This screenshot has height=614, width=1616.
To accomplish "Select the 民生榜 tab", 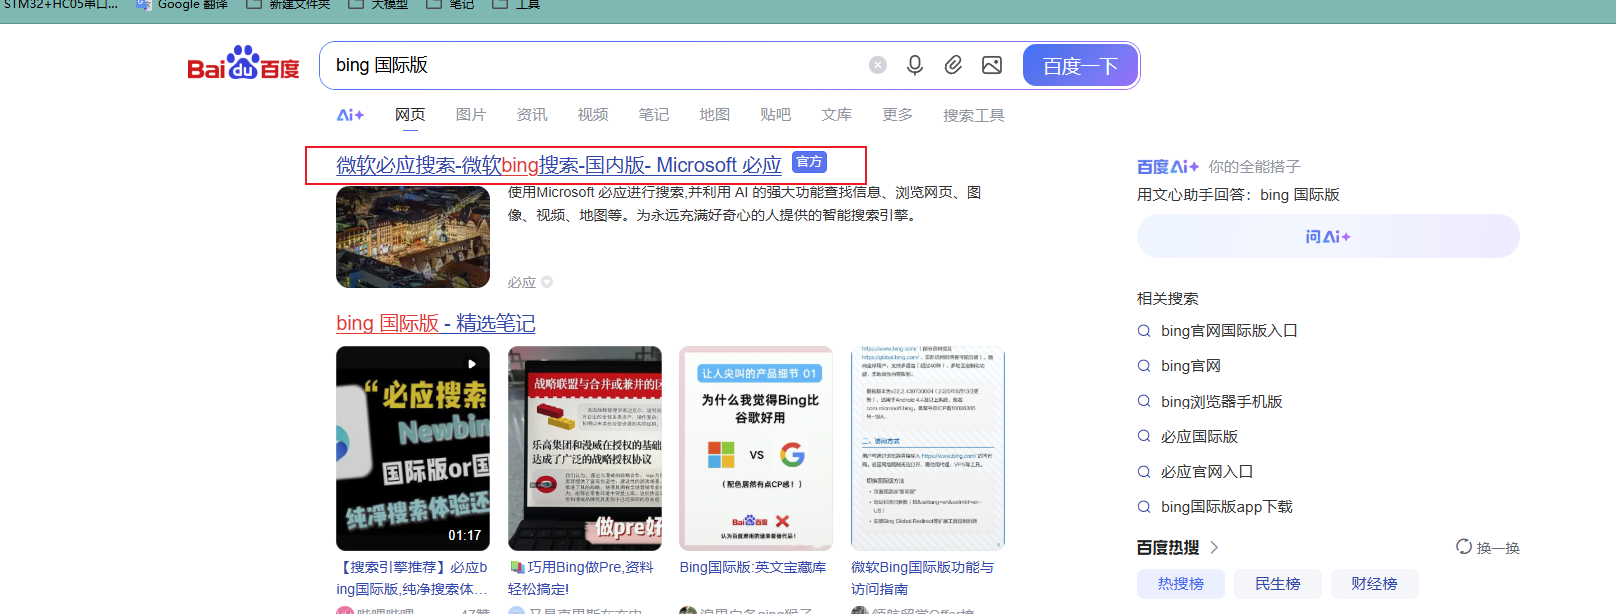I will 1278,584.
